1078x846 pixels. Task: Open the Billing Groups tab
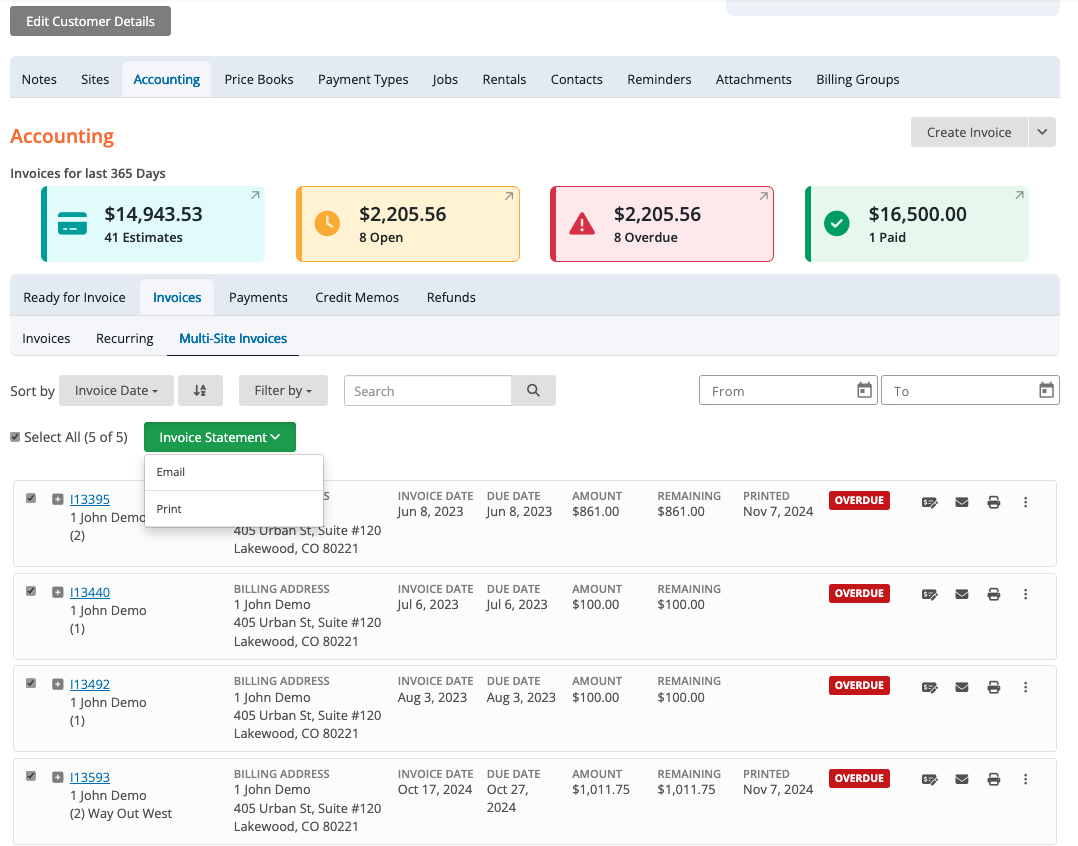pyautogui.click(x=857, y=79)
